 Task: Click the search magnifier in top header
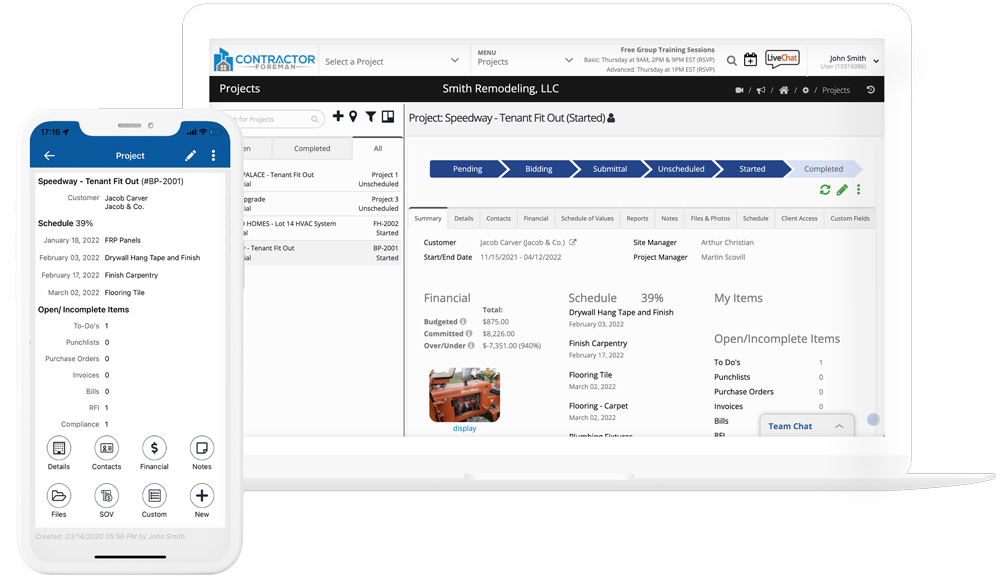[x=732, y=61]
